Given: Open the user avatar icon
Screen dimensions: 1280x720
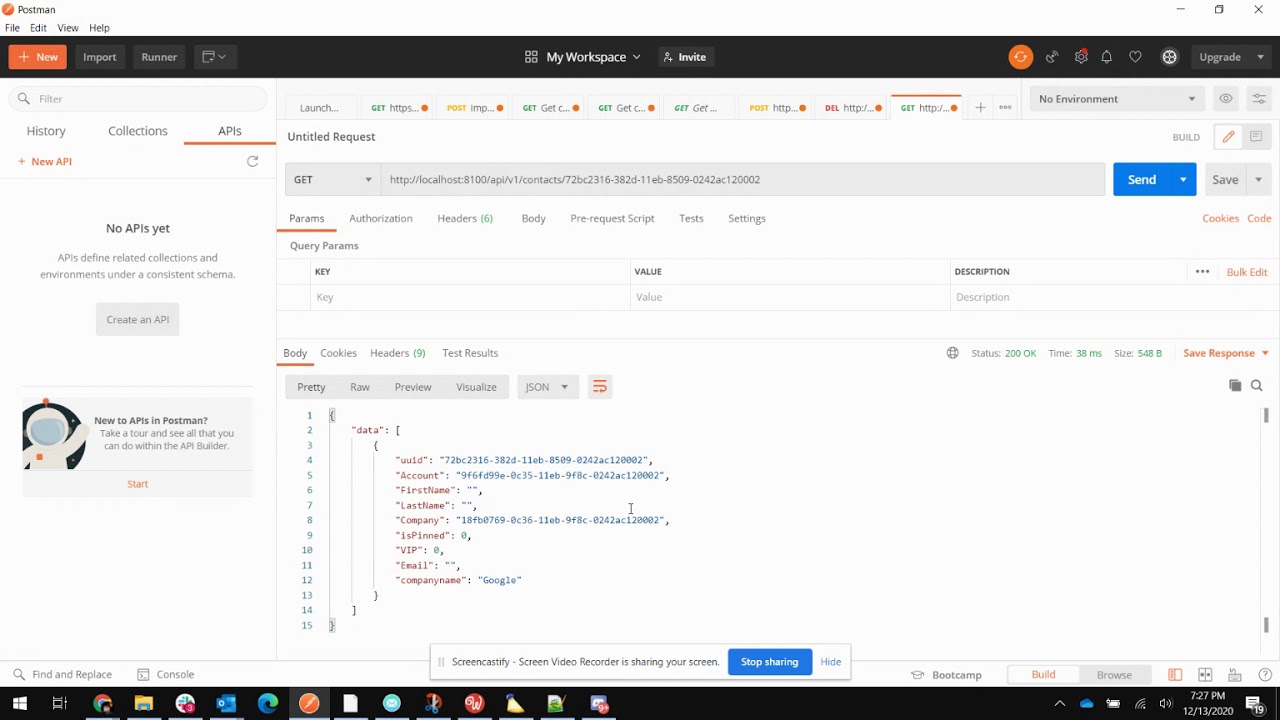Looking at the screenshot, I should coord(1169,57).
